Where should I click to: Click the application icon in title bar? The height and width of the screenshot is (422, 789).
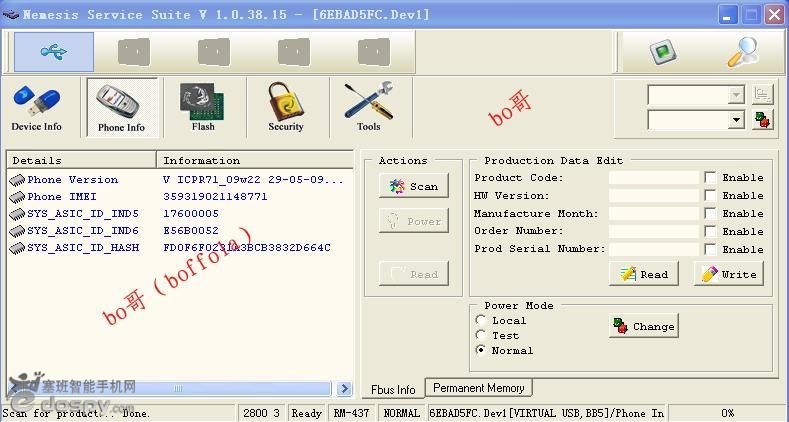(x=11, y=15)
